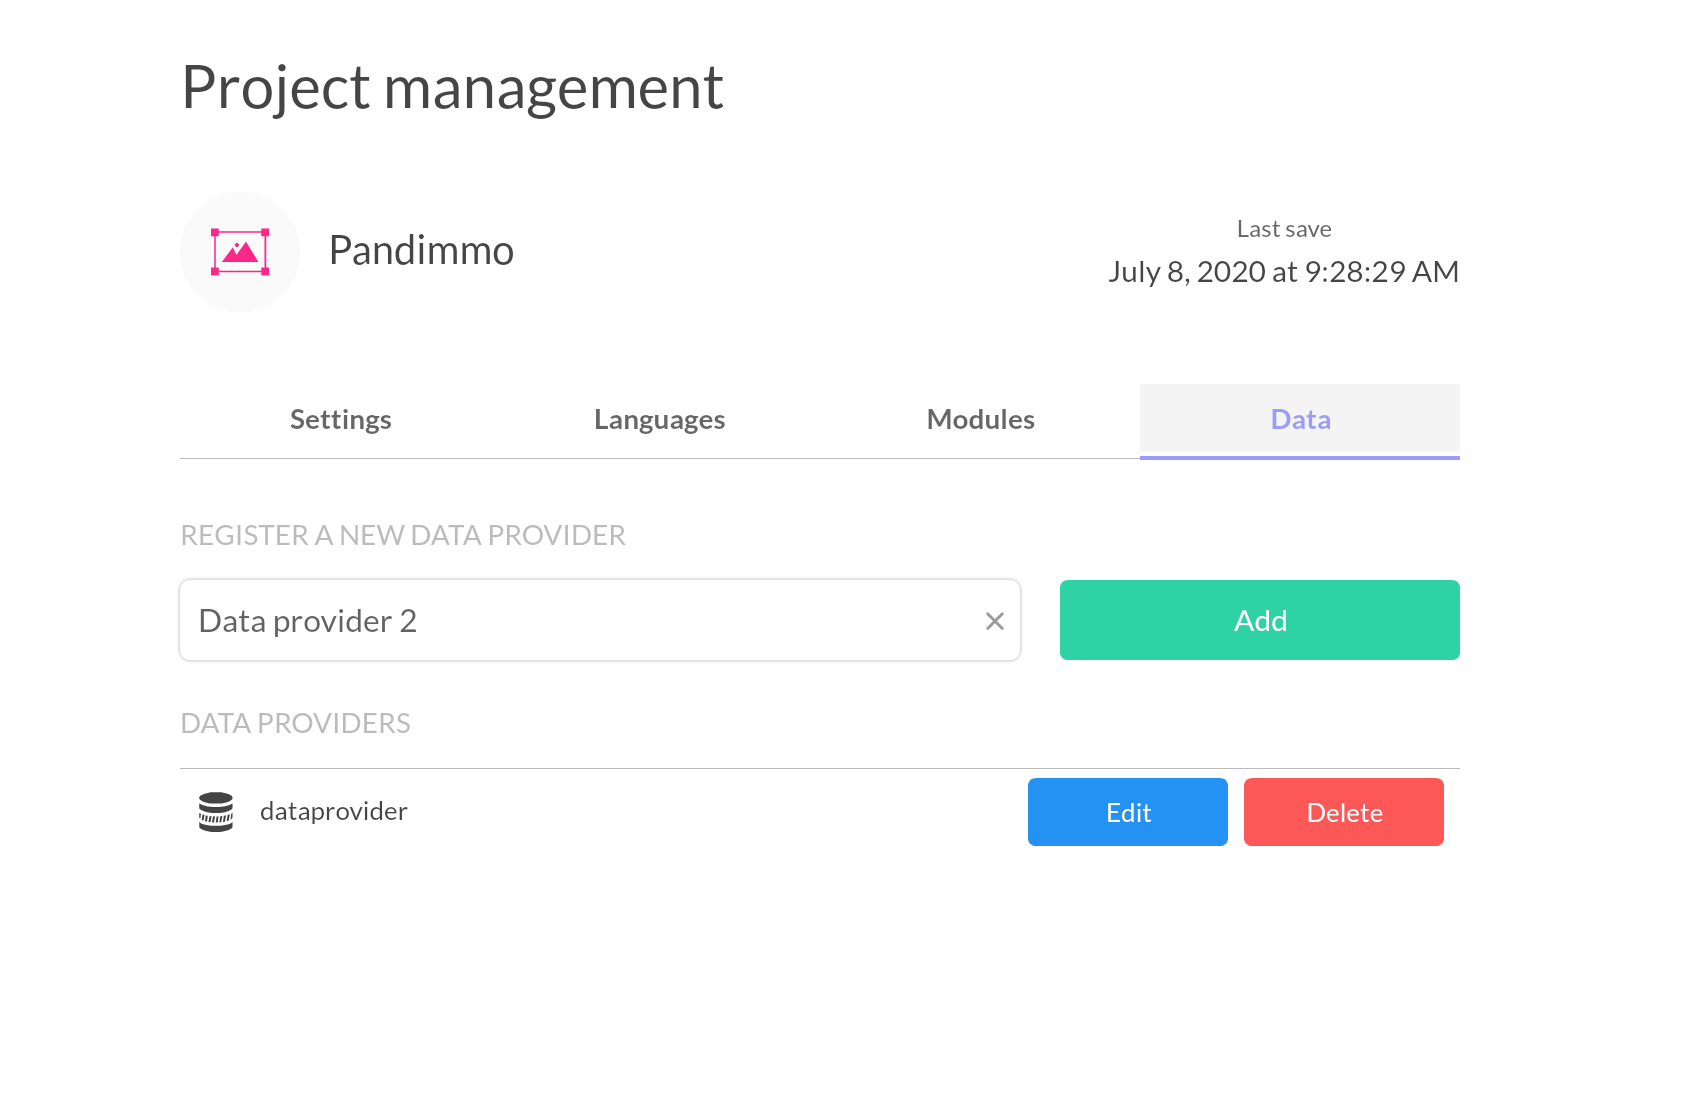Clear the data provider name field
Viewport: 1688px width, 1112px height.
pos(994,621)
